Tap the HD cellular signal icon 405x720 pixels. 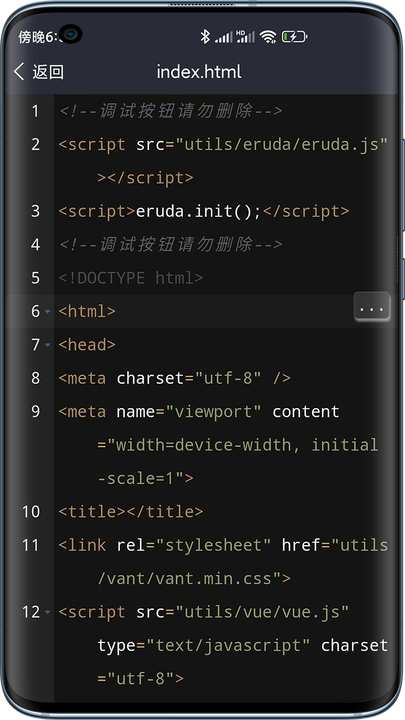tap(245, 37)
